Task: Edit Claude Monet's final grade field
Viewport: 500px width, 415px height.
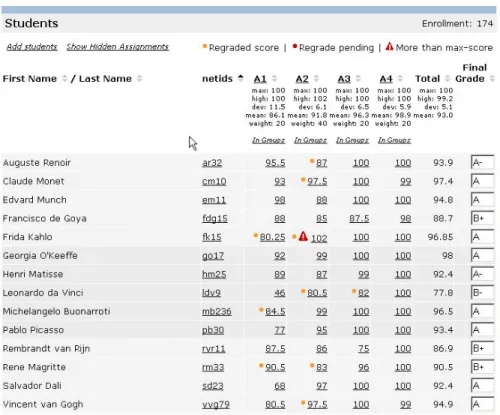Action: point(482,181)
